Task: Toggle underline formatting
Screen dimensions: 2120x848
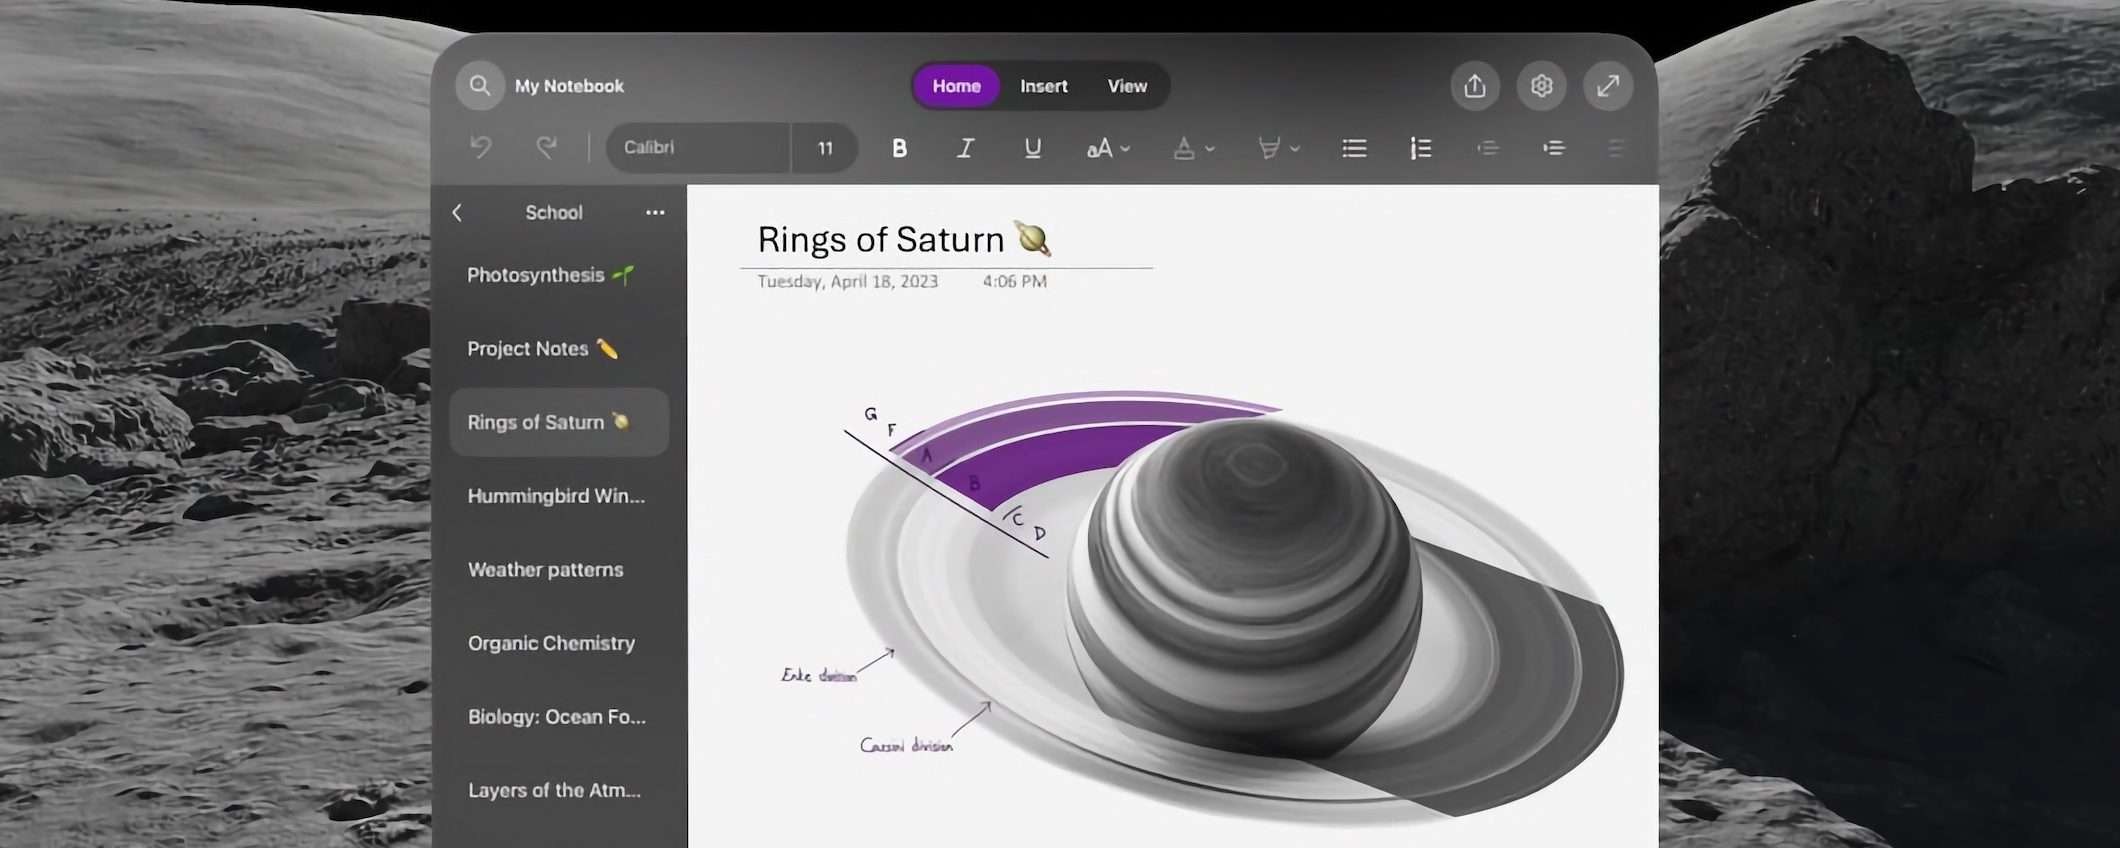Action: click(x=1032, y=148)
